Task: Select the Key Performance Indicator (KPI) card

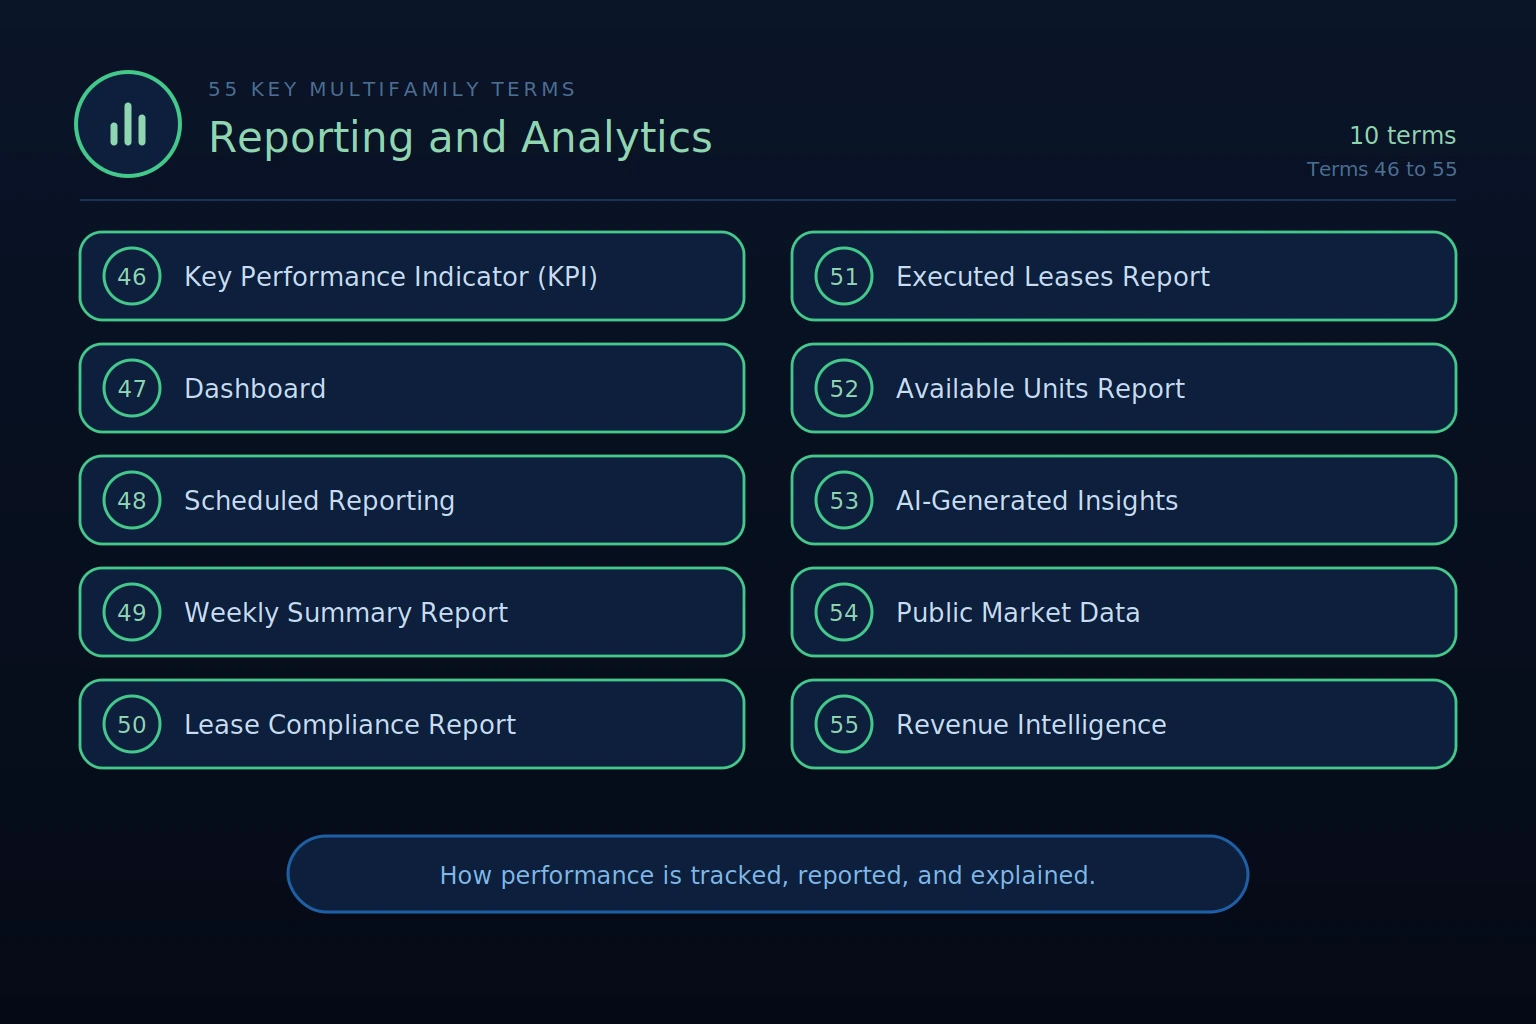Action: coord(412,276)
